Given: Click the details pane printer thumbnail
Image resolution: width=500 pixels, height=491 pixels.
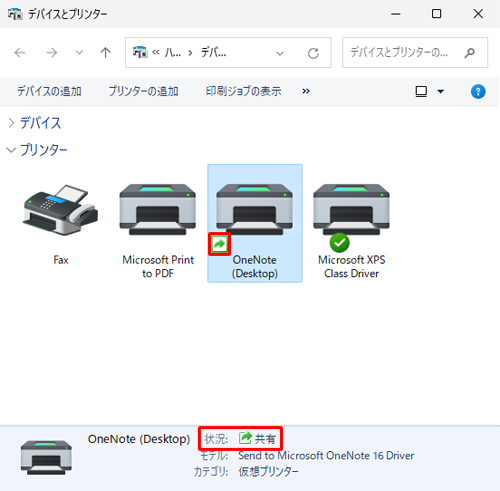Looking at the screenshot, I should point(46,457).
